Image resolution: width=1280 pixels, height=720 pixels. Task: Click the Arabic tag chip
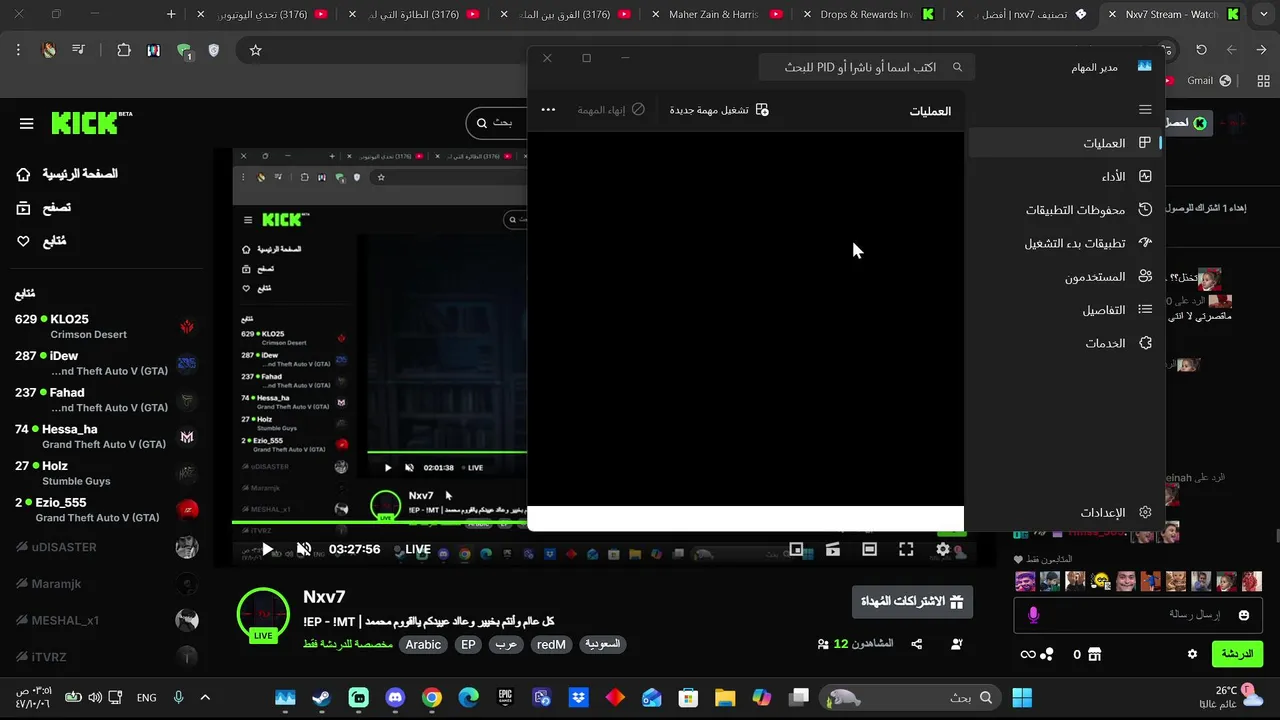coord(423,645)
